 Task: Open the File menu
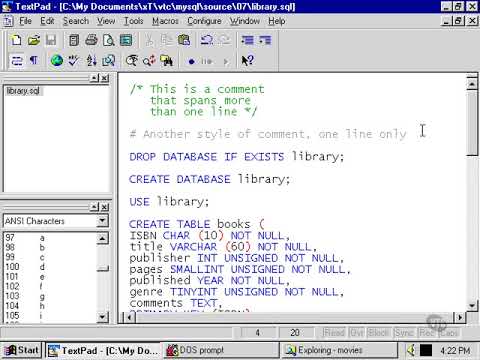click(x=25, y=21)
